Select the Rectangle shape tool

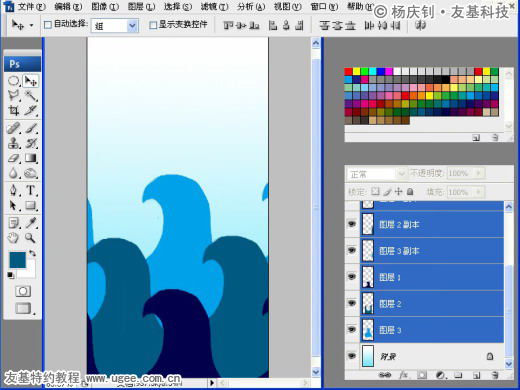click(x=31, y=205)
